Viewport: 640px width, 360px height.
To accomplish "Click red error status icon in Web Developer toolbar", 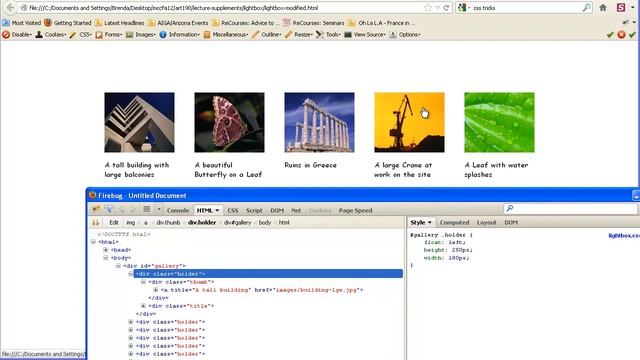I will [x=621, y=35].
